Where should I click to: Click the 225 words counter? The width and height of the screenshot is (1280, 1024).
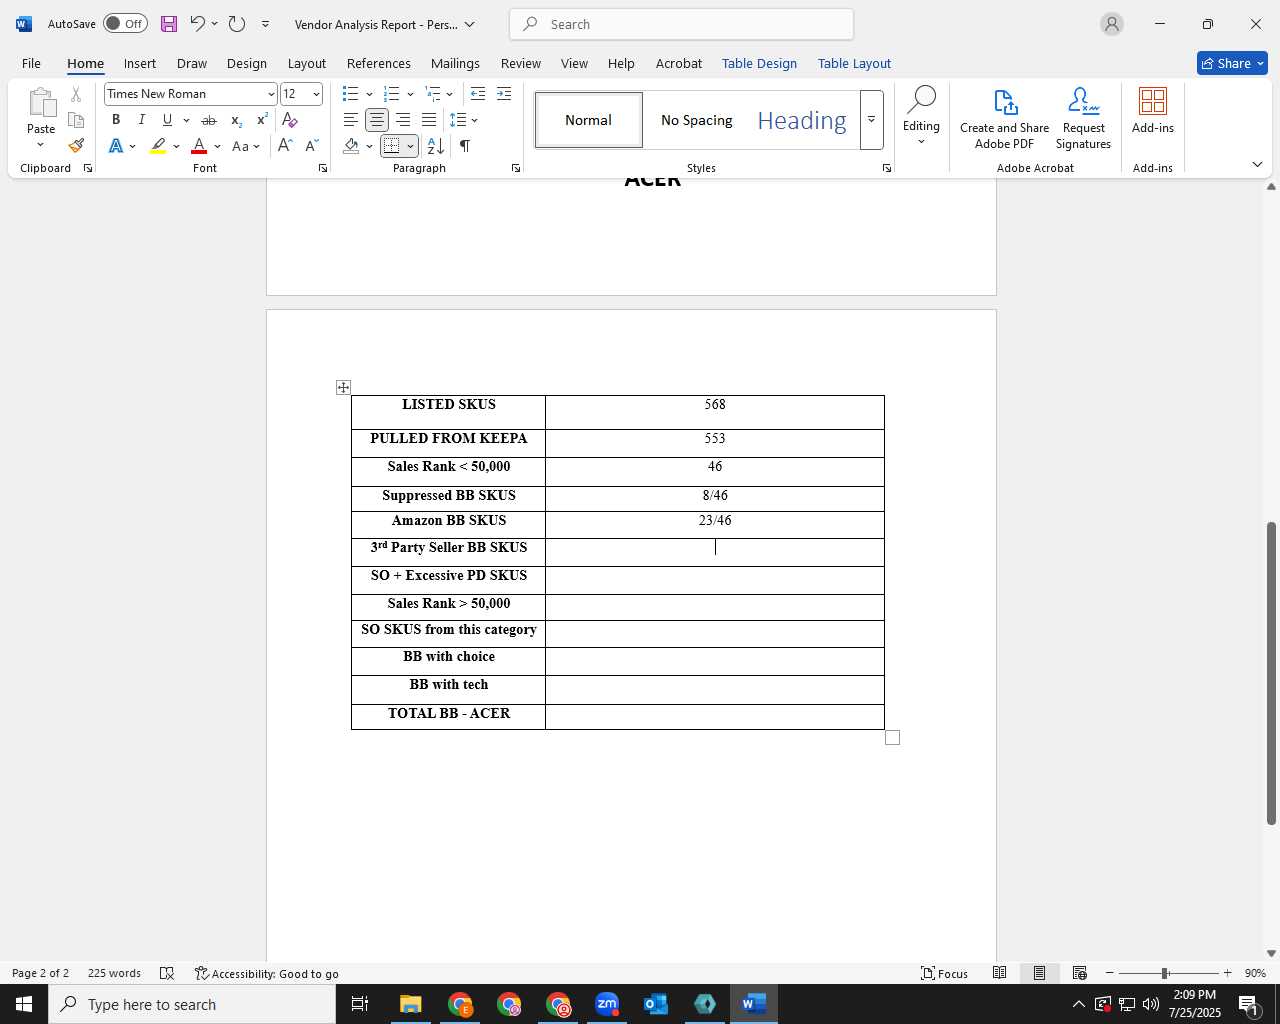[x=114, y=973]
